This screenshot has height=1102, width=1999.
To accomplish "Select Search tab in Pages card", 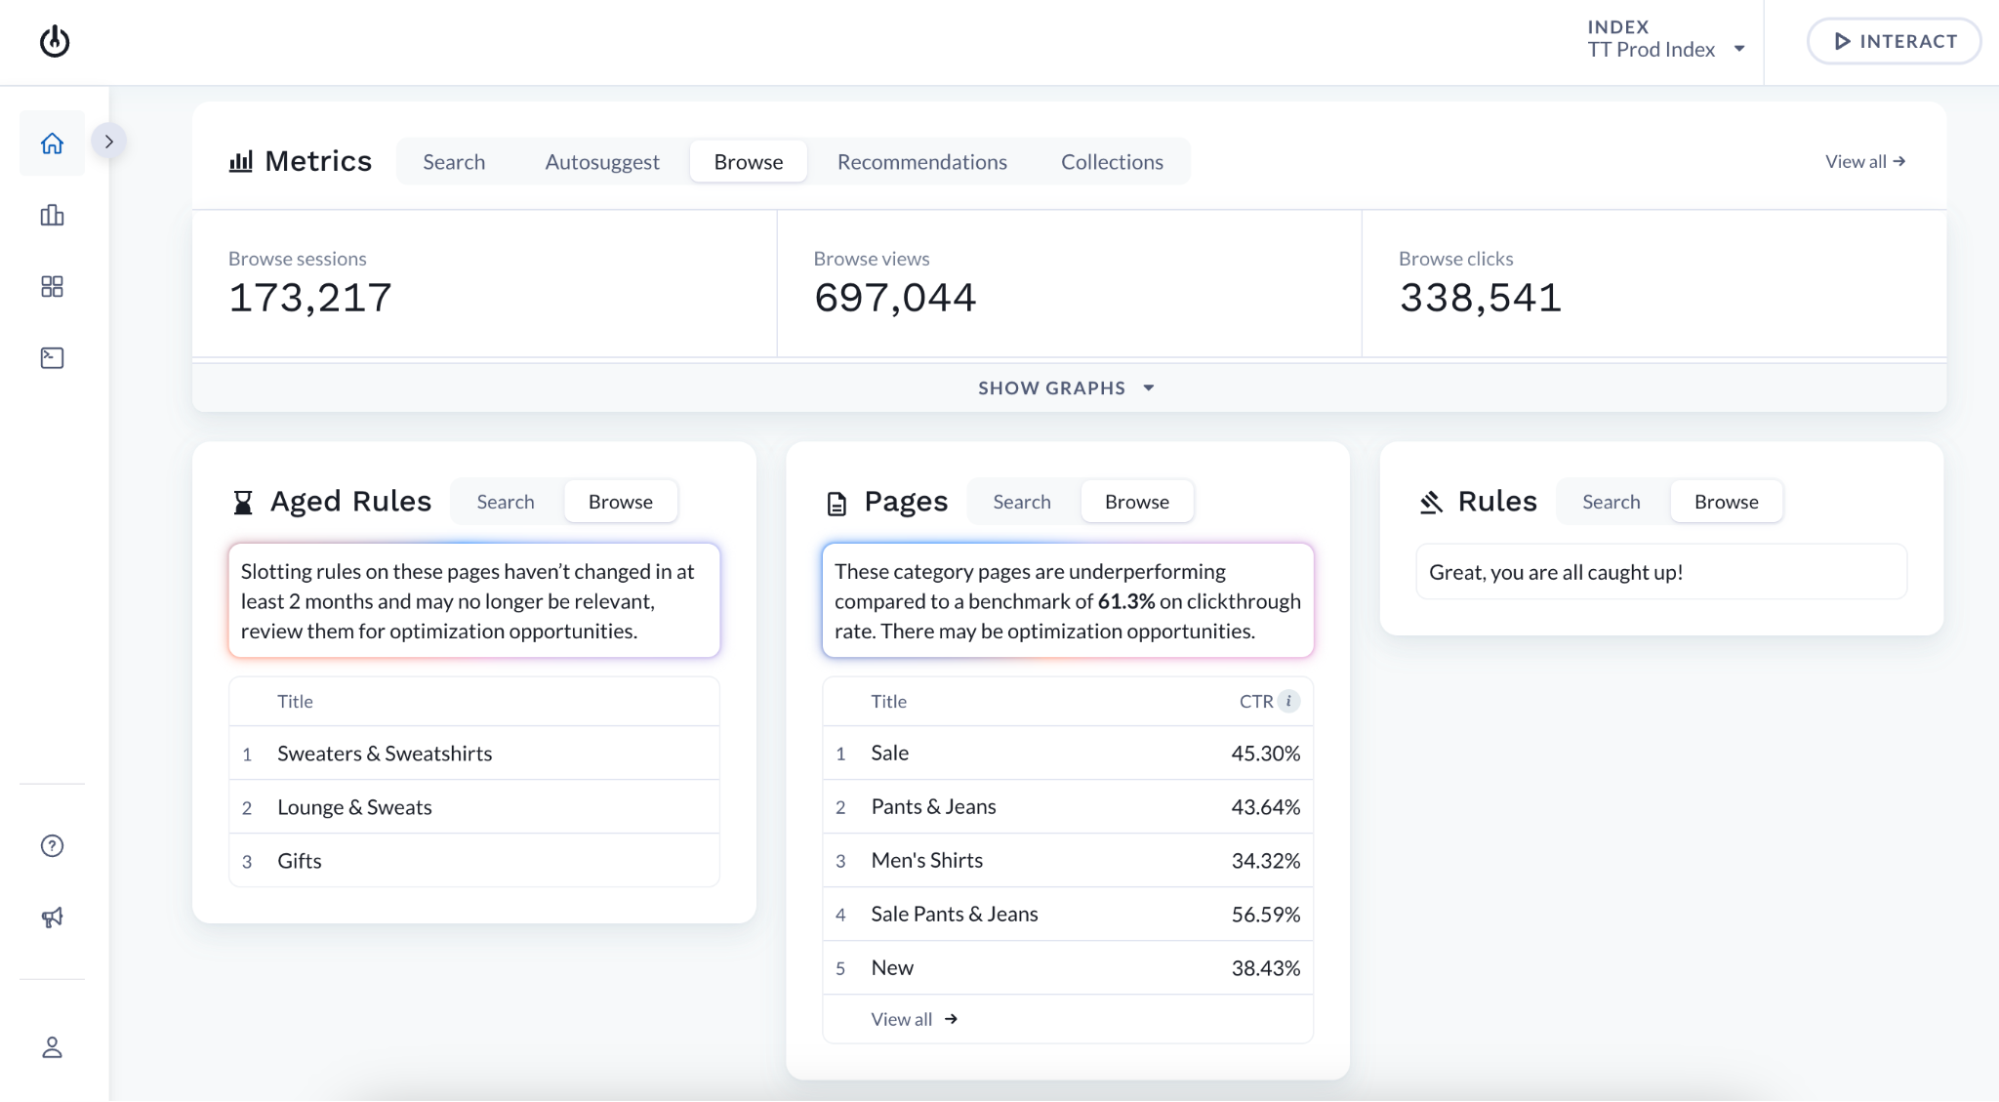I will [x=1021, y=502].
